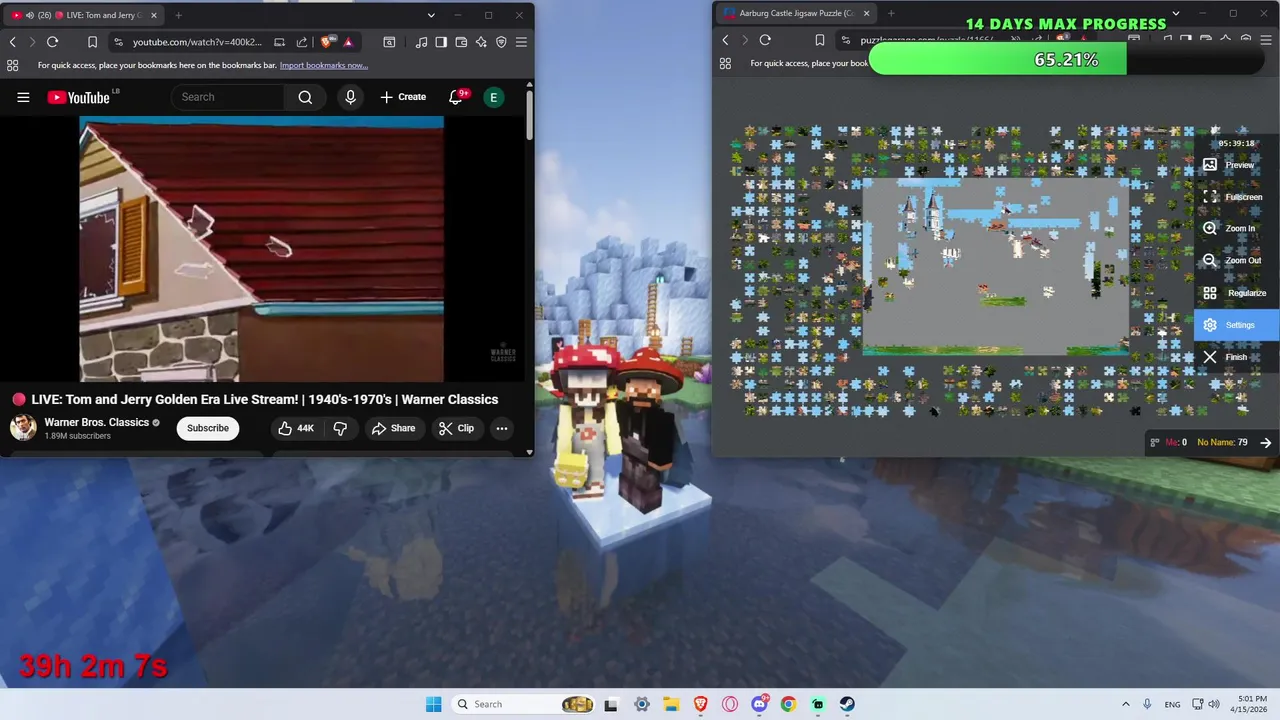Switch the puzzle to Fullscreen
The image size is (1280, 720).
(1237, 197)
